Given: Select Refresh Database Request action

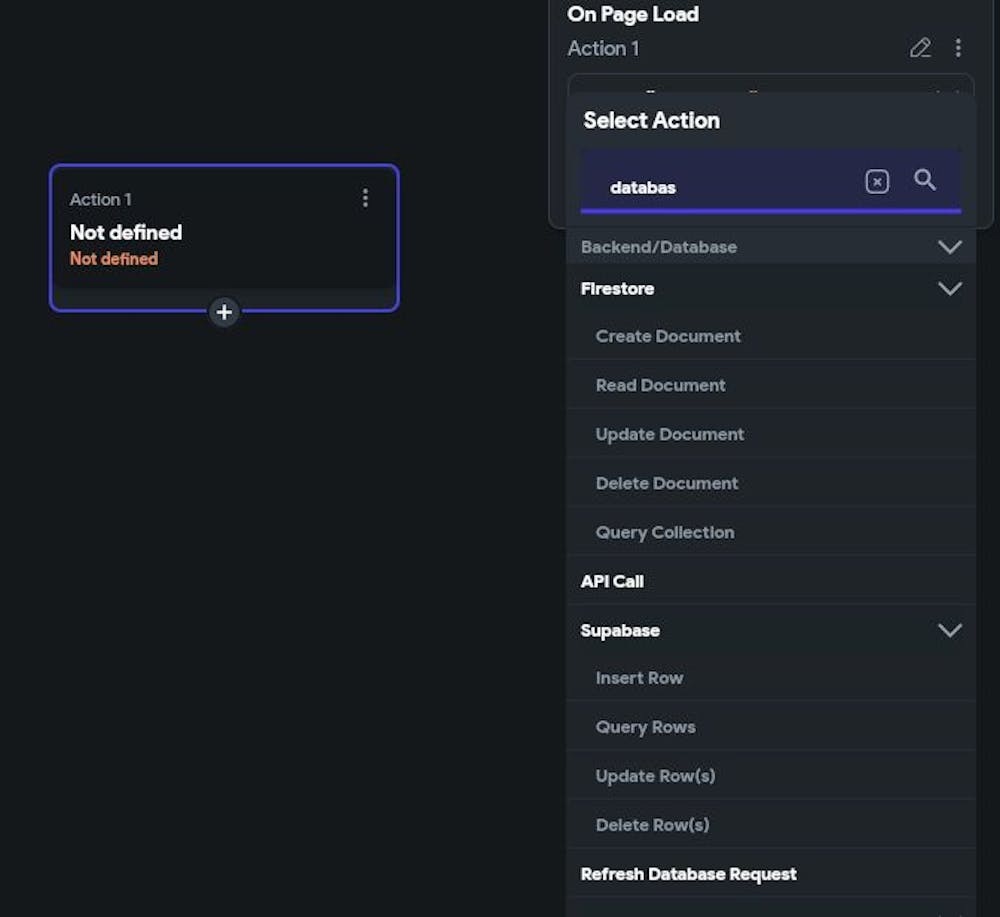Looking at the screenshot, I should click(x=688, y=874).
